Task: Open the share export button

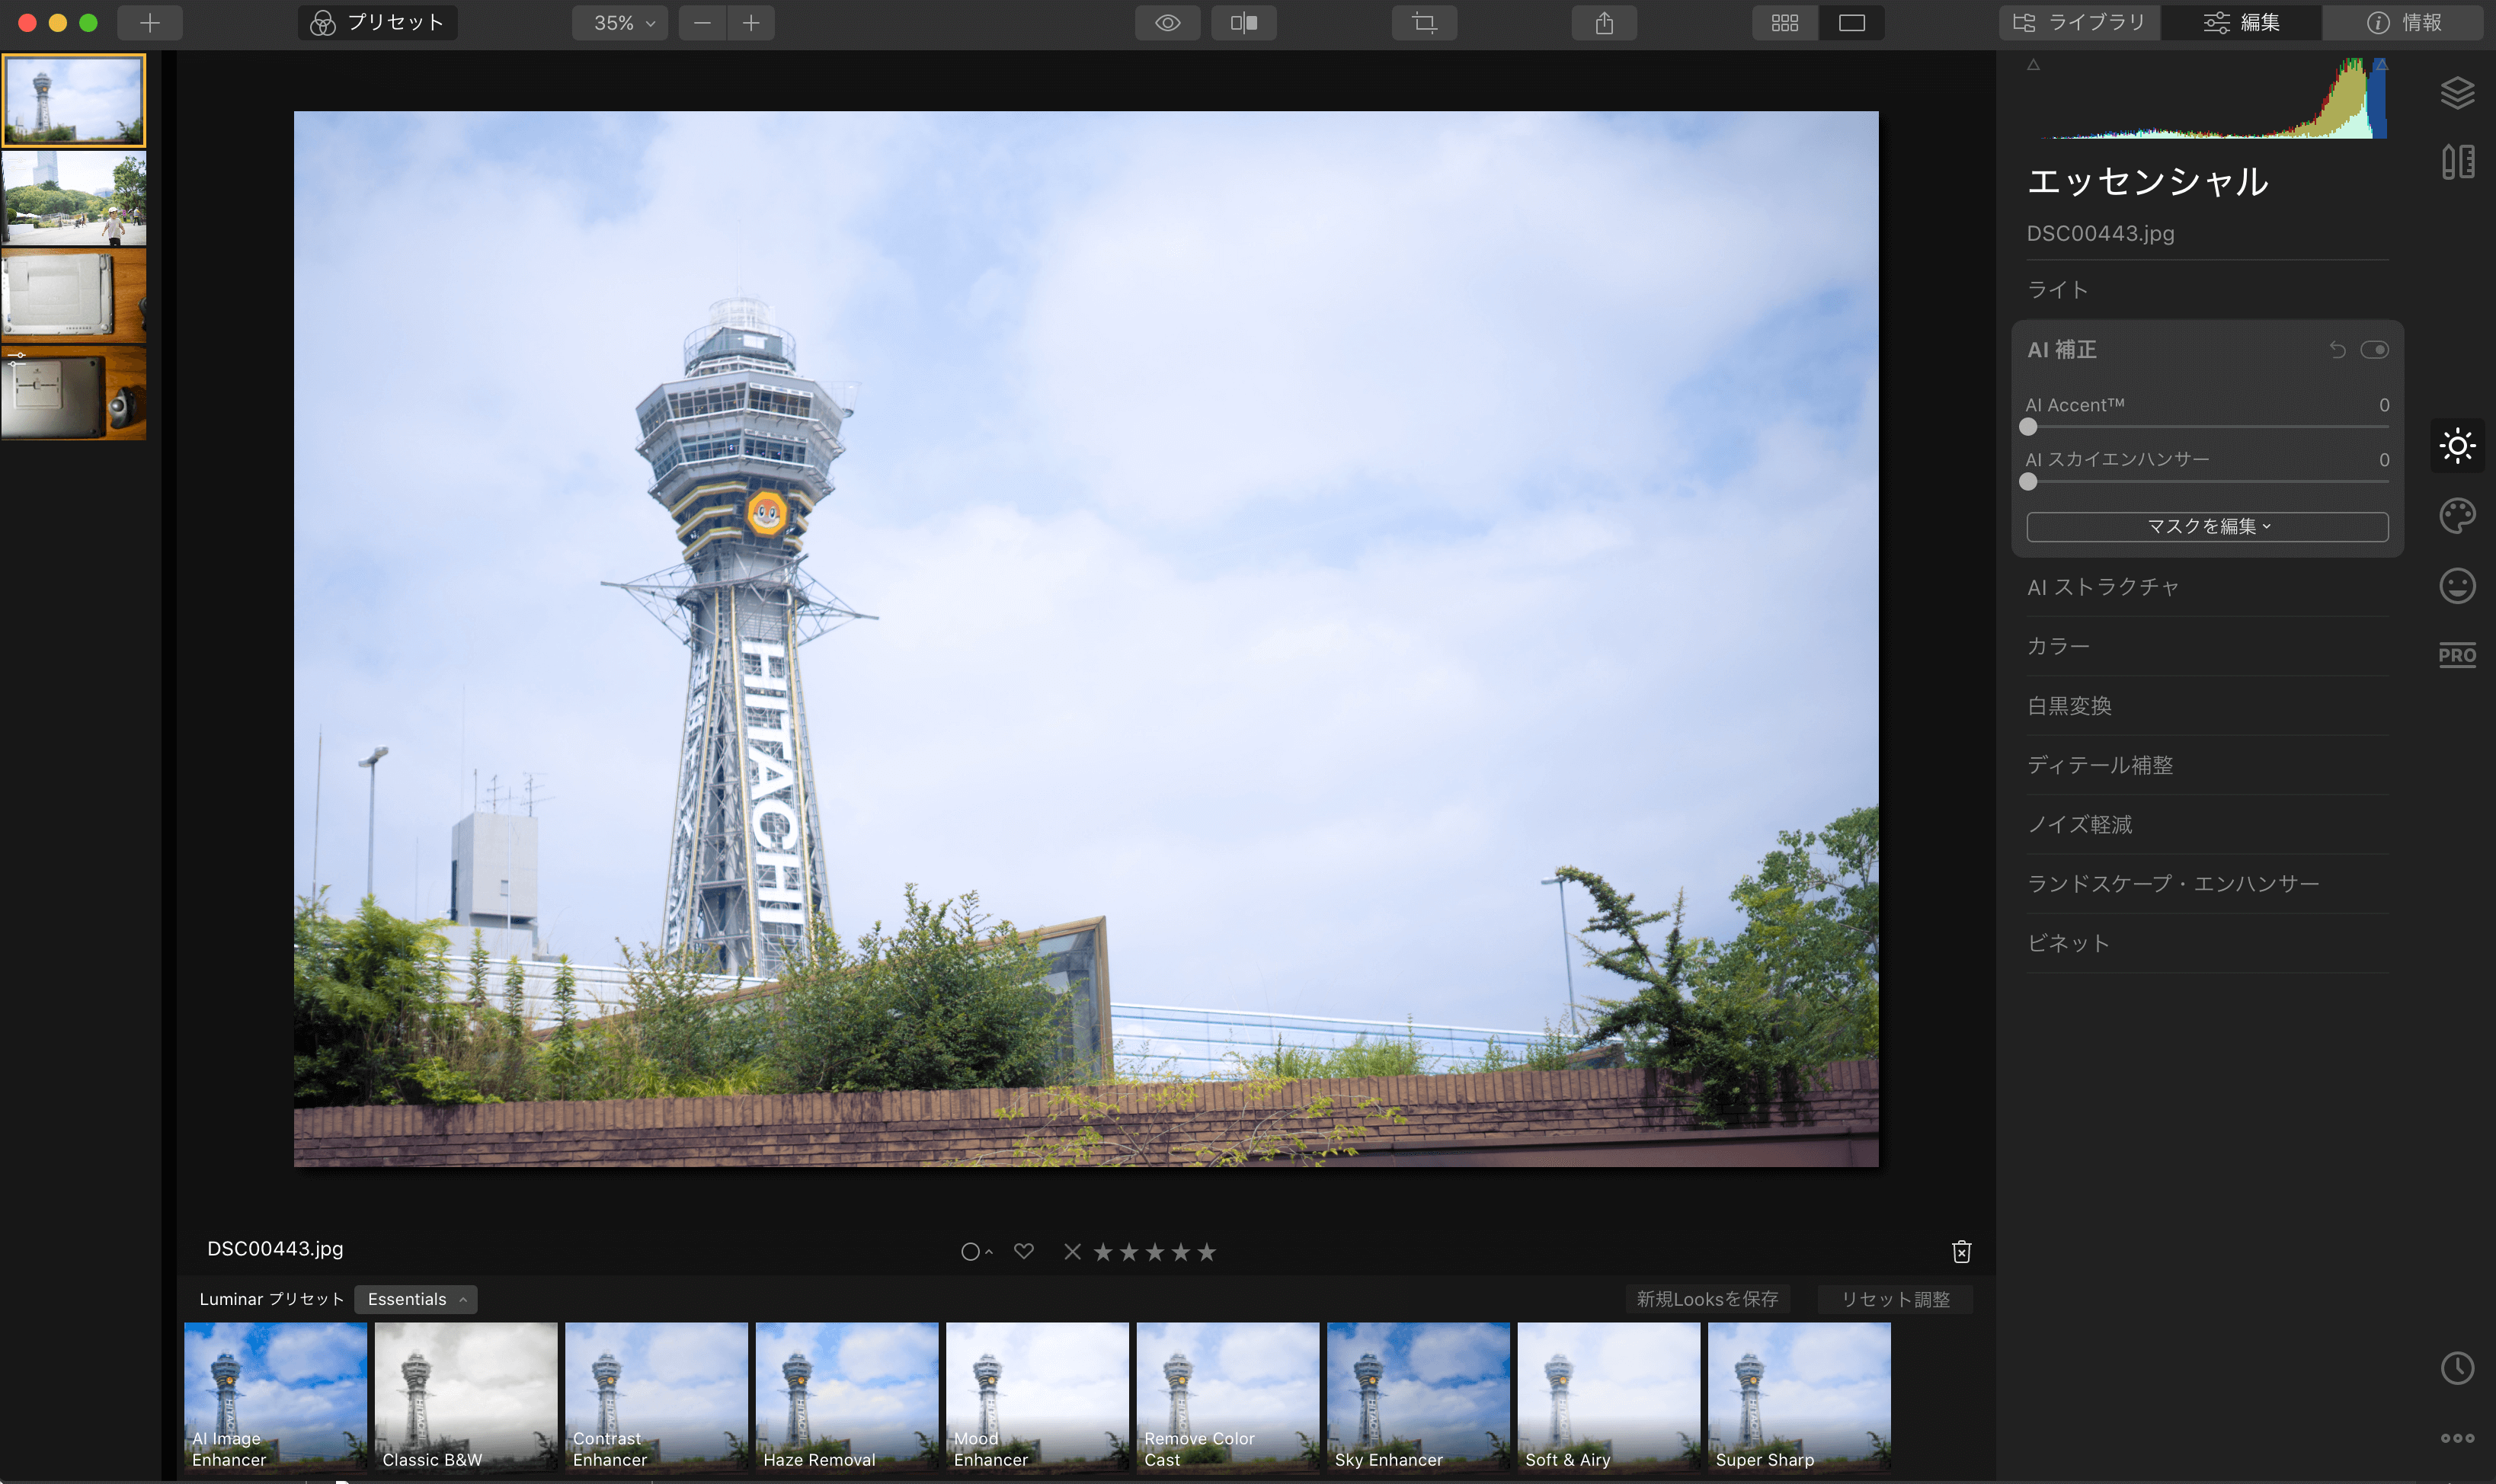Action: tap(1604, 22)
